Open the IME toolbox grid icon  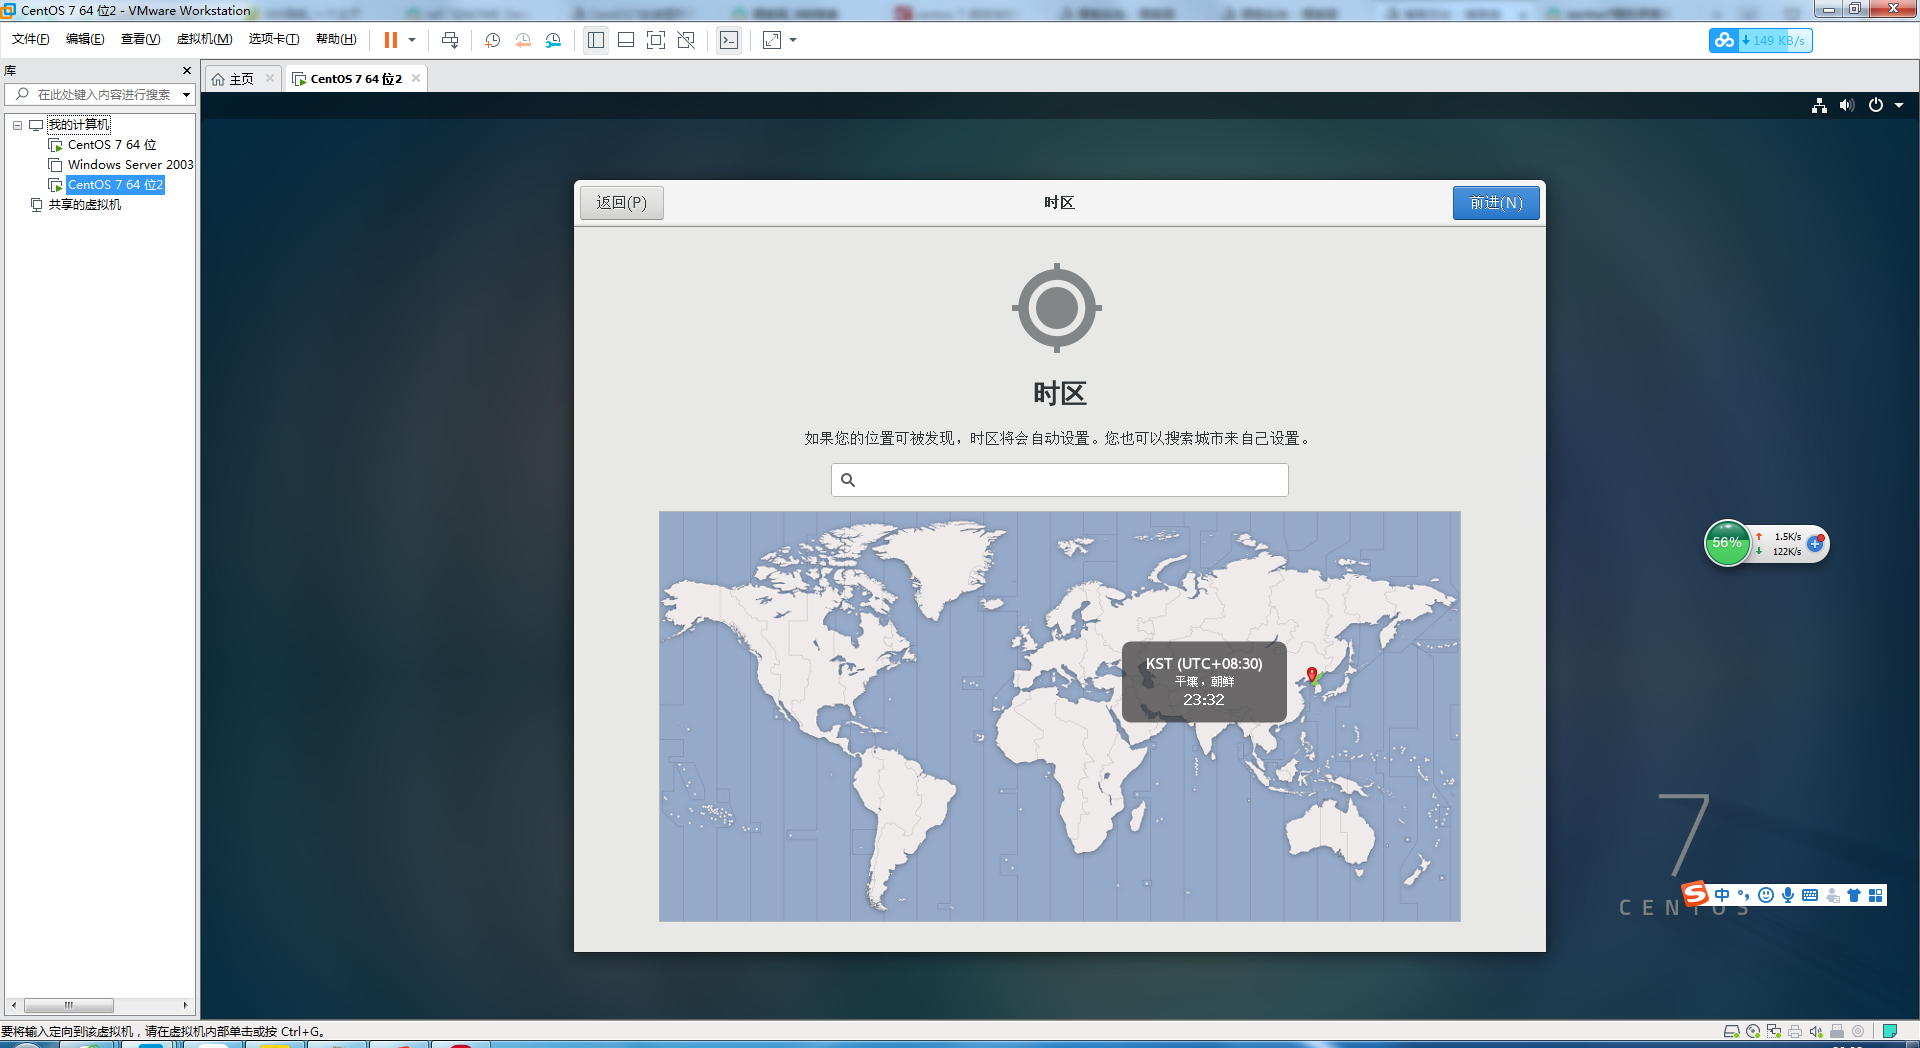[x=1876, y=895]
